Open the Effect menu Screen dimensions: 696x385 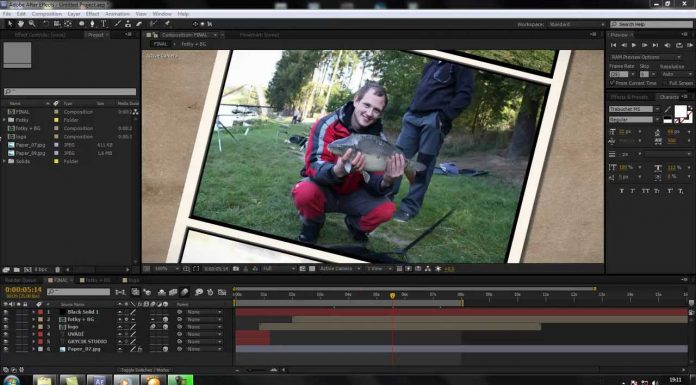(92, 14)
